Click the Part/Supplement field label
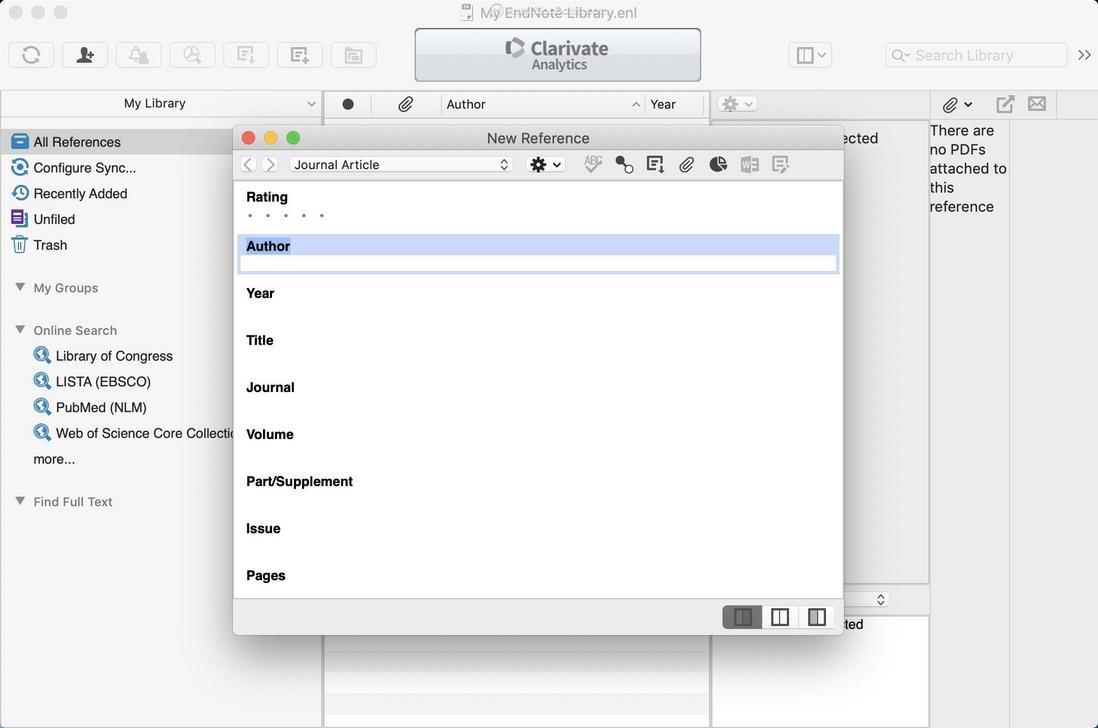This screenshot has width=1098, height=728. [x=299, y=481]
